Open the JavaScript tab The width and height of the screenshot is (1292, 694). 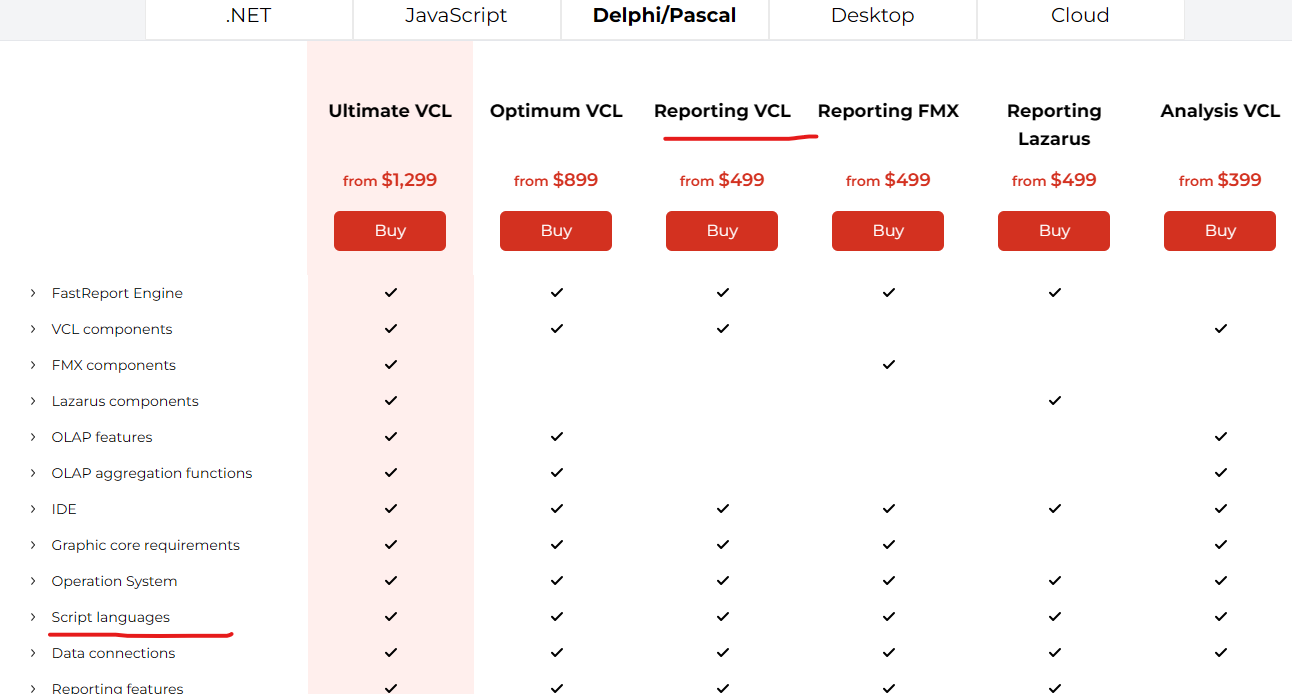pos(456,16)
